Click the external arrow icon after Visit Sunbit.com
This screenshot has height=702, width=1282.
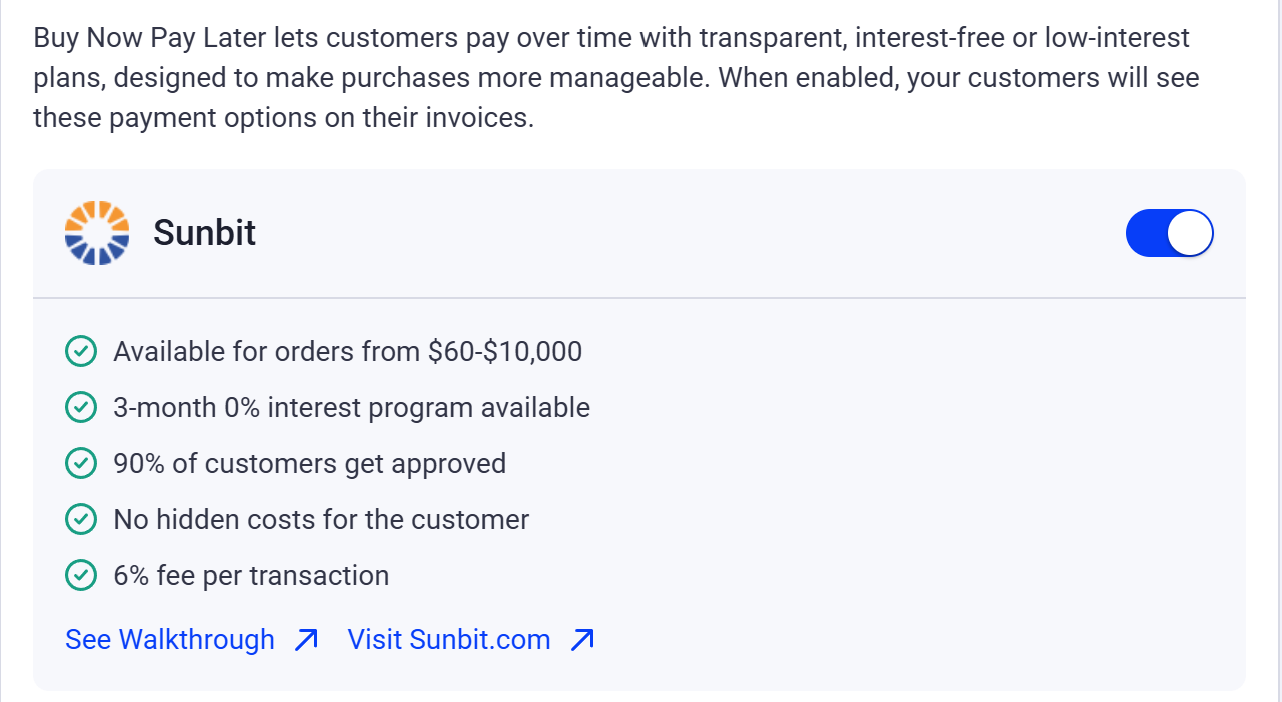click(582, 640)
